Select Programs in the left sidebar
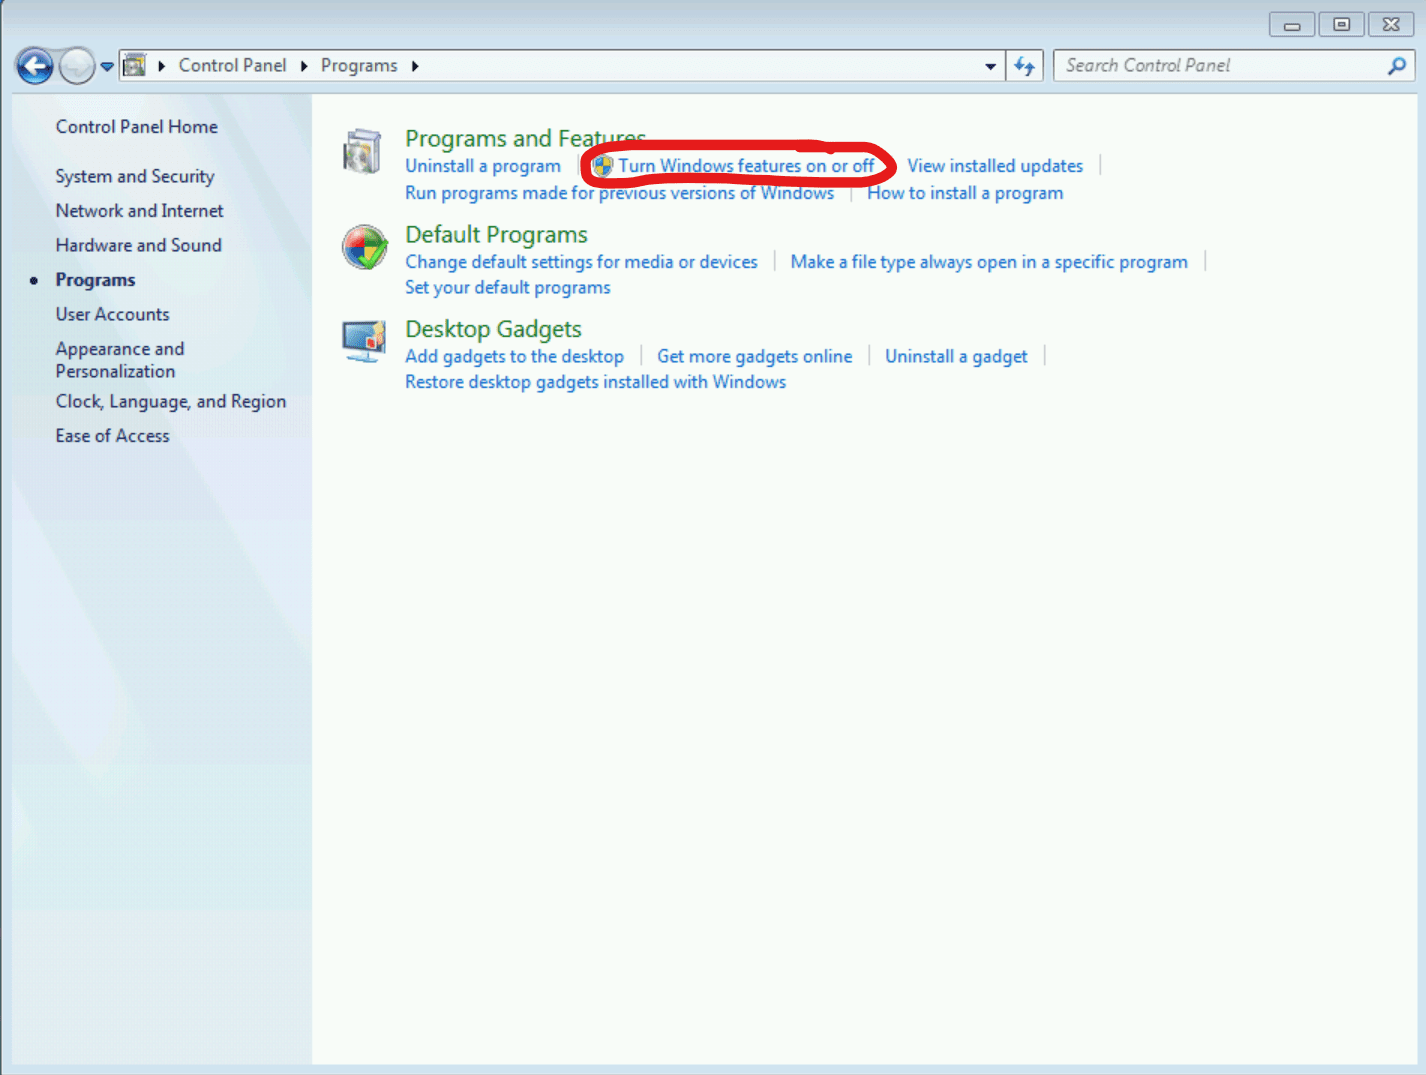Screen dimensions: 1426x1075 tap(95, 280)
